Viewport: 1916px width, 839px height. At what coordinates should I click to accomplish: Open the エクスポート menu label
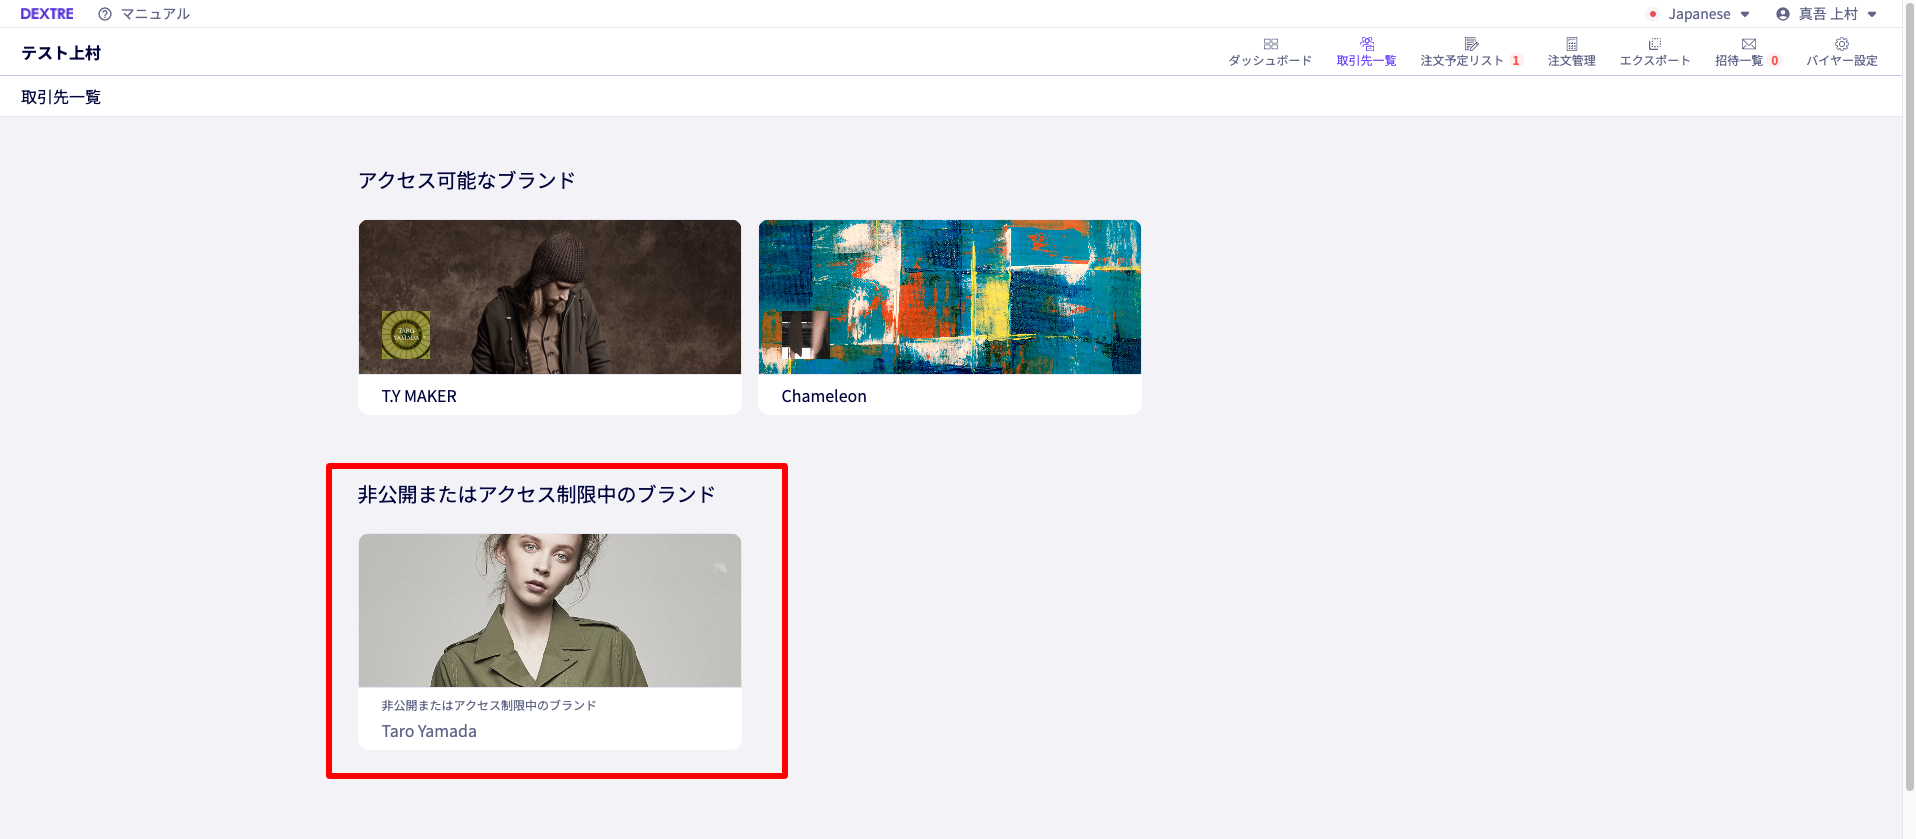(1655, 61)
